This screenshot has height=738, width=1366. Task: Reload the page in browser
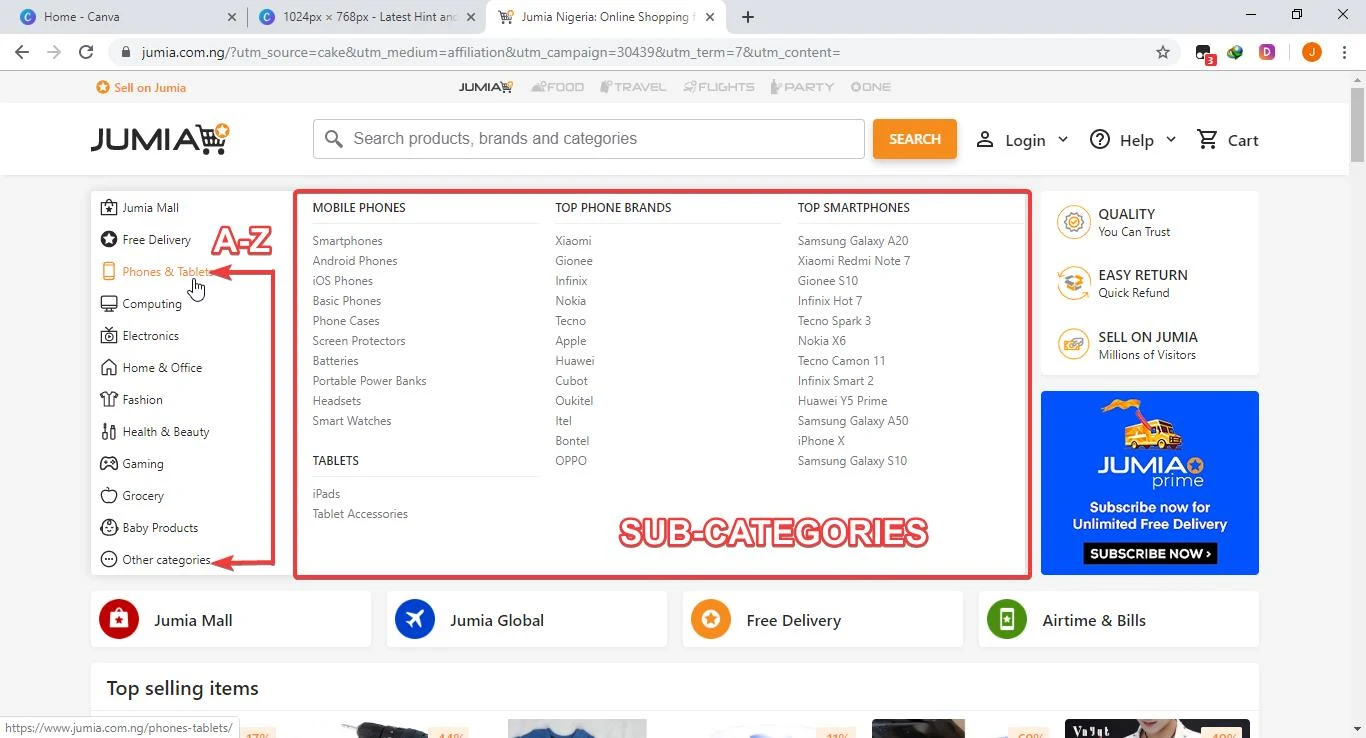tap(86, 52)
